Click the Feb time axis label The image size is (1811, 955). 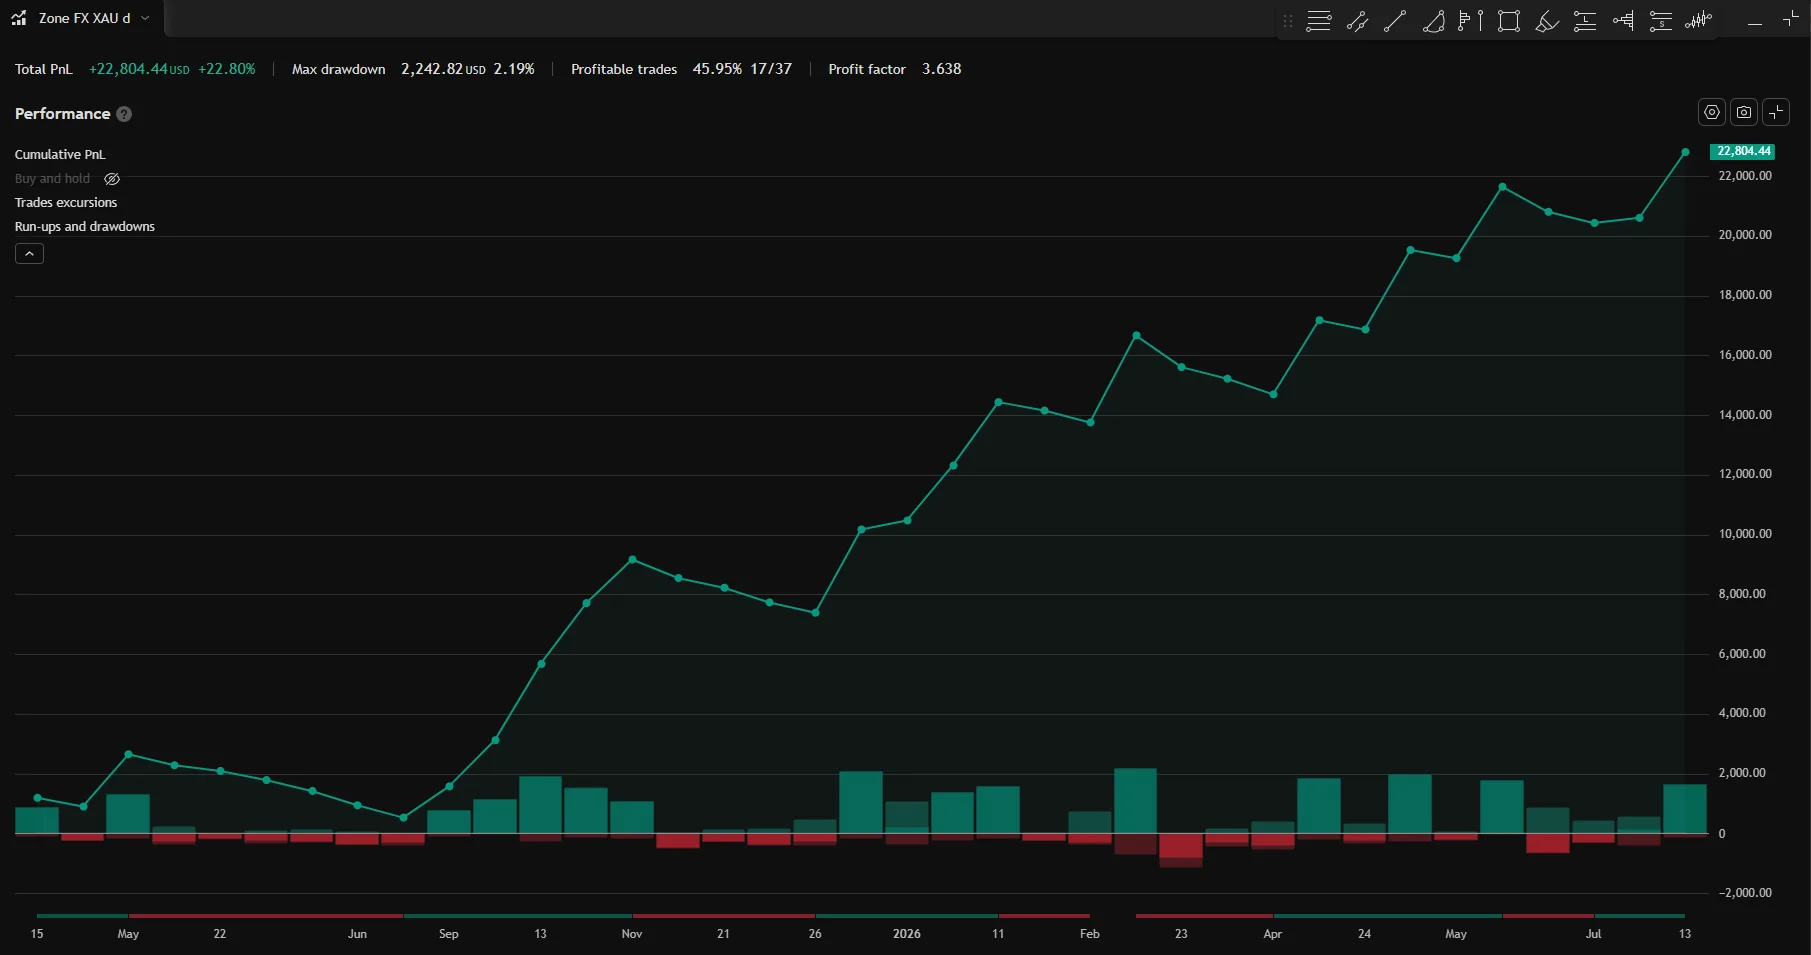tap(1090, 934)
